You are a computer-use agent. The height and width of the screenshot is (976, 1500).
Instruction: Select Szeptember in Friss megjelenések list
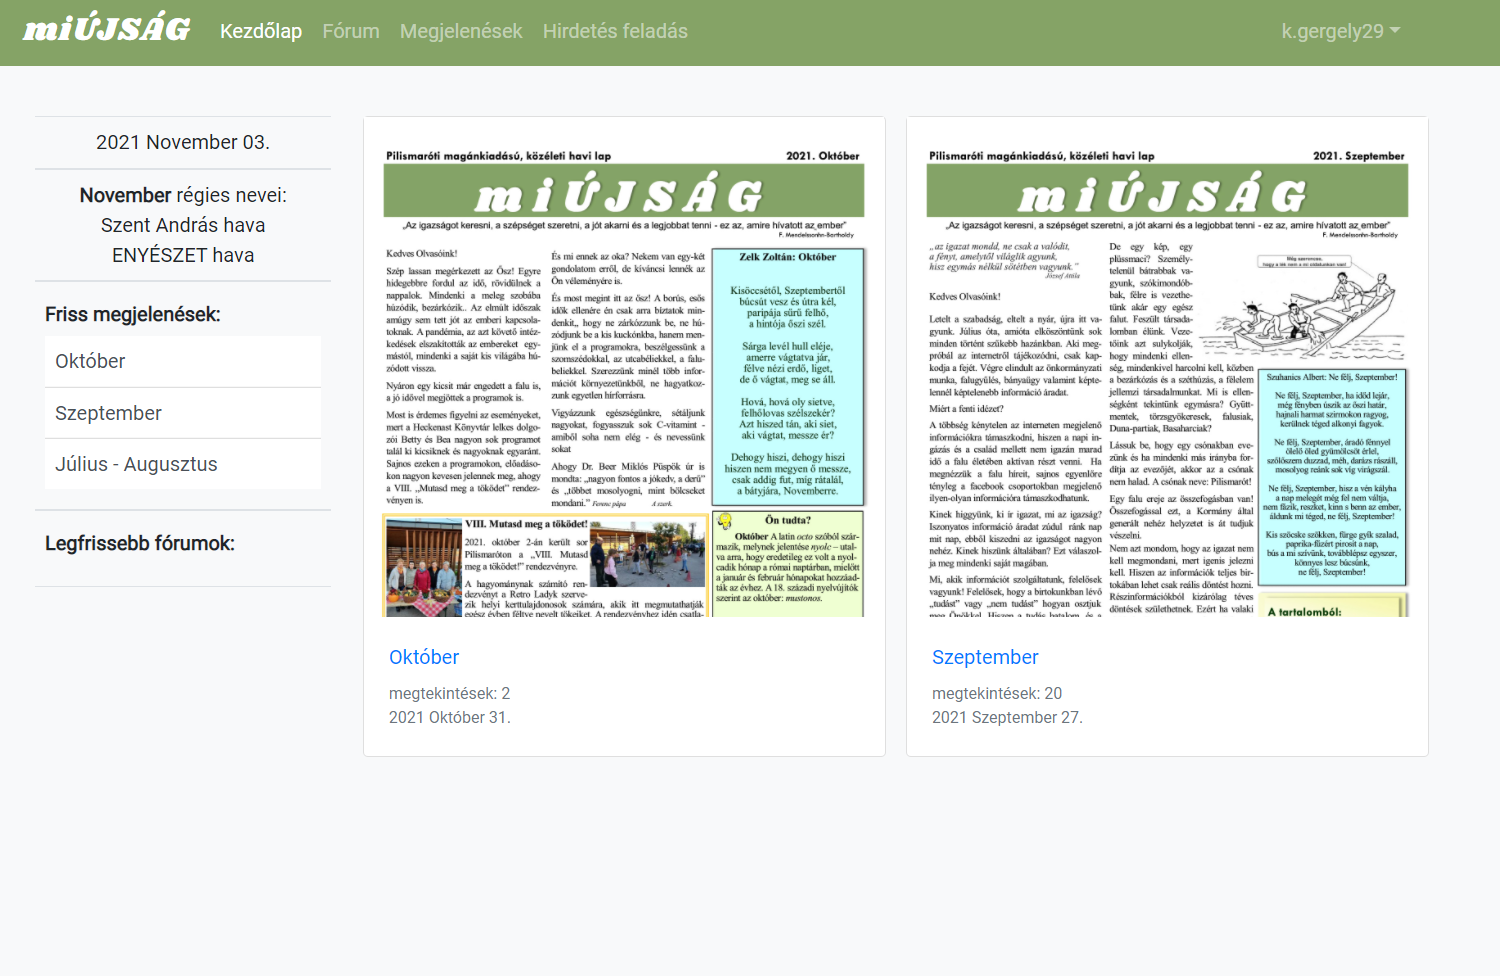pyautogui.click(x=183, y=413)
